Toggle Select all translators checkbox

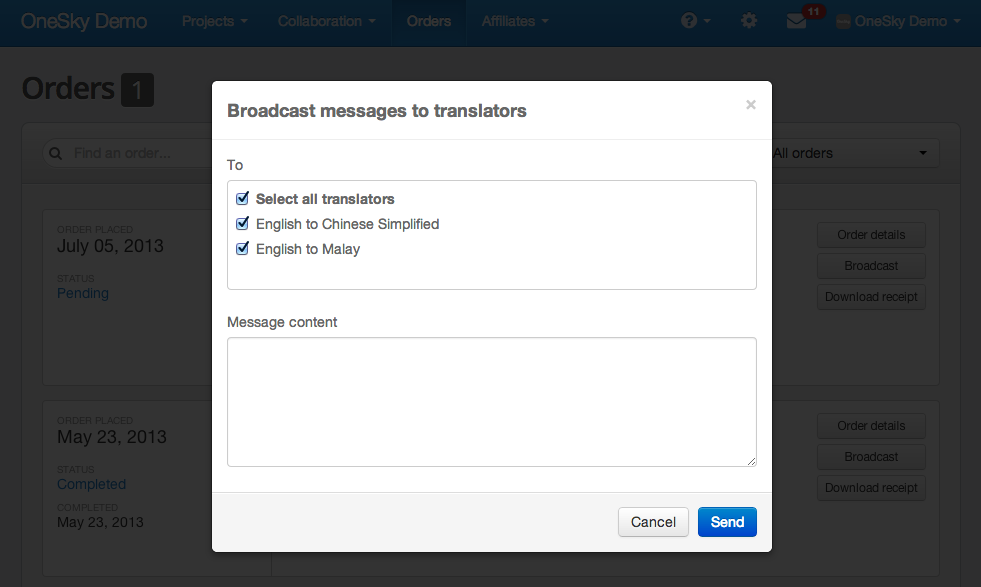point(242,198)
